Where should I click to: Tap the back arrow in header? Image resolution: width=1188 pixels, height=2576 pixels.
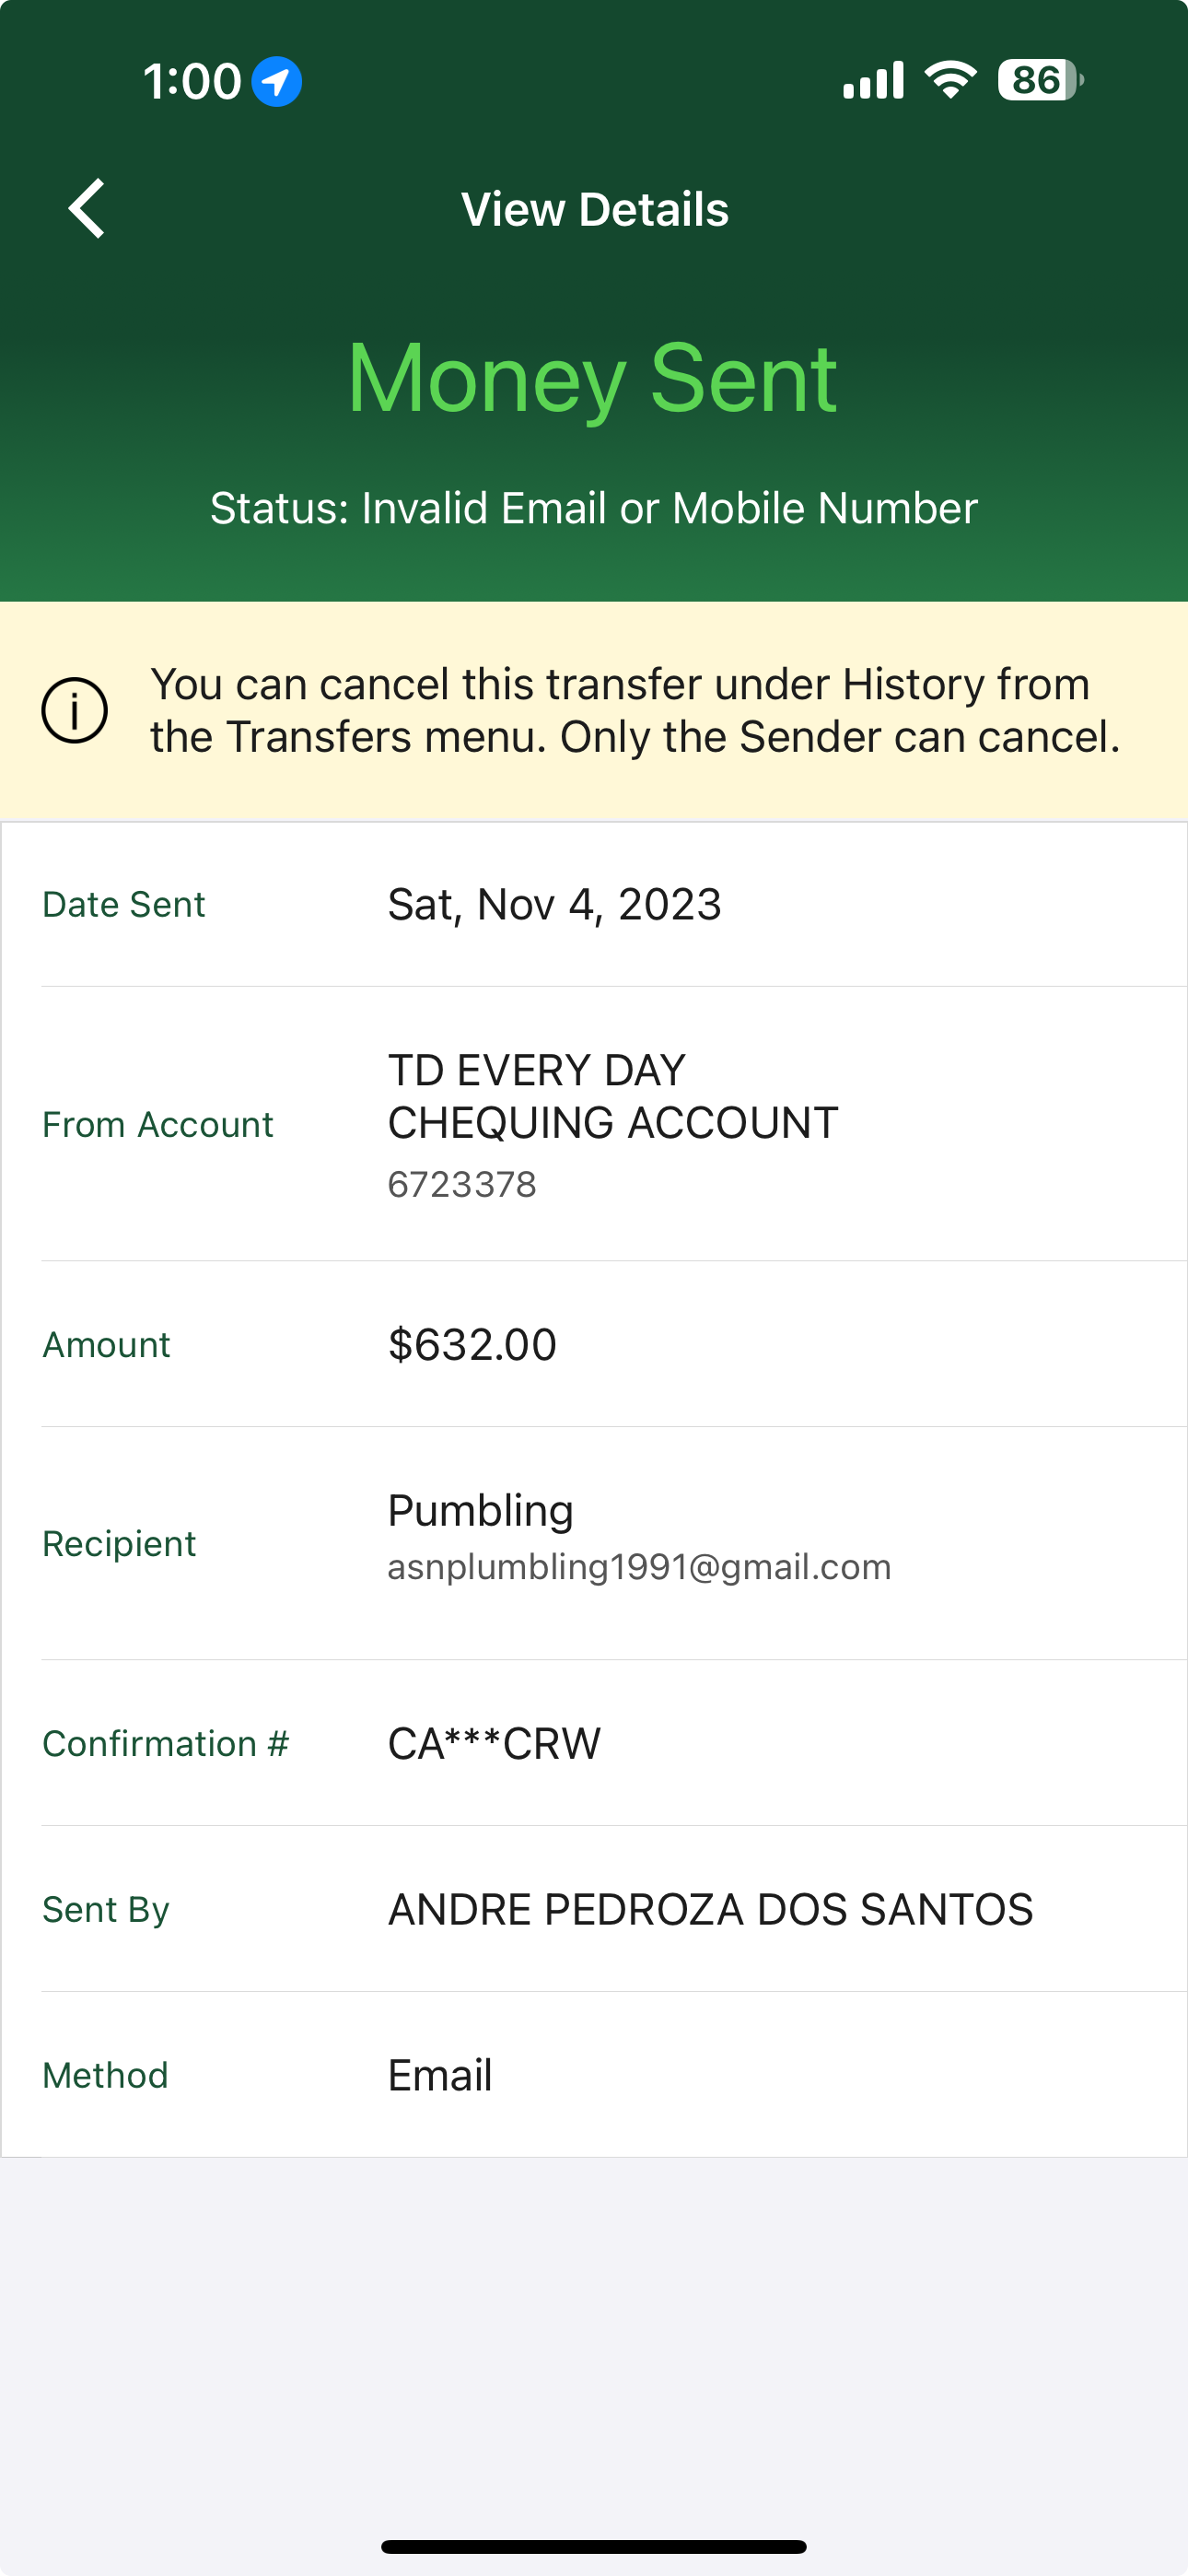tap(87, 209)
